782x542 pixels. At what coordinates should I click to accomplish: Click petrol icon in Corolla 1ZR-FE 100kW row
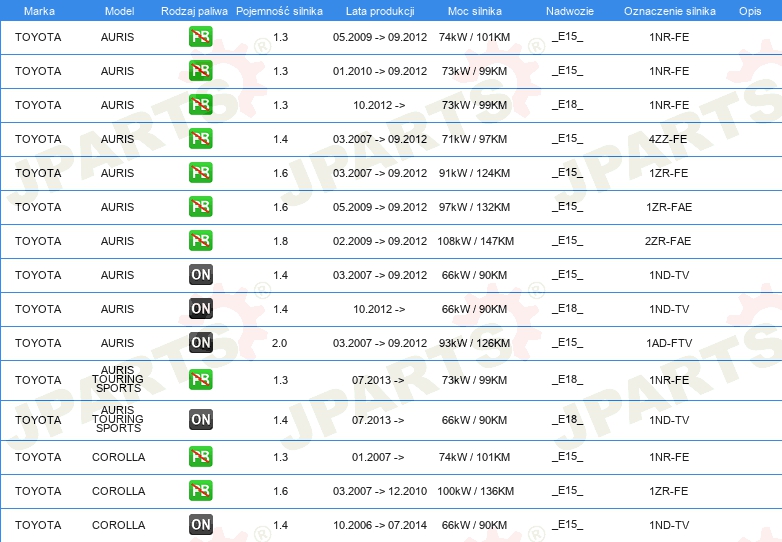(x=200, y=490)
